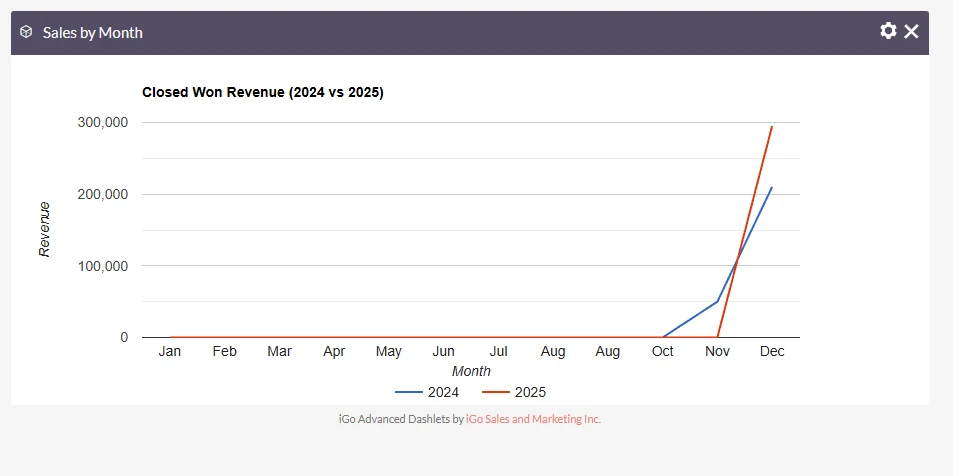
Task: Toggle the 2024 series legend label
Action: (443, 392)
